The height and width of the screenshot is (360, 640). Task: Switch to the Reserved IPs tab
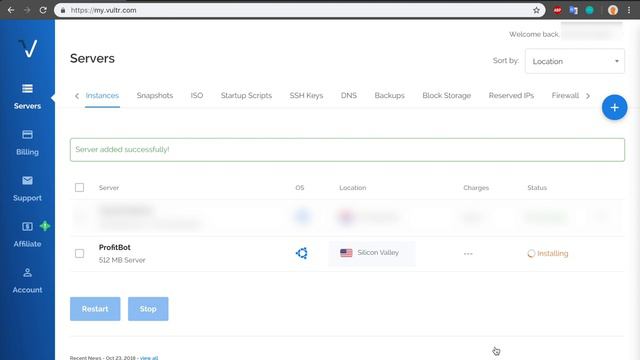(511, 96)
